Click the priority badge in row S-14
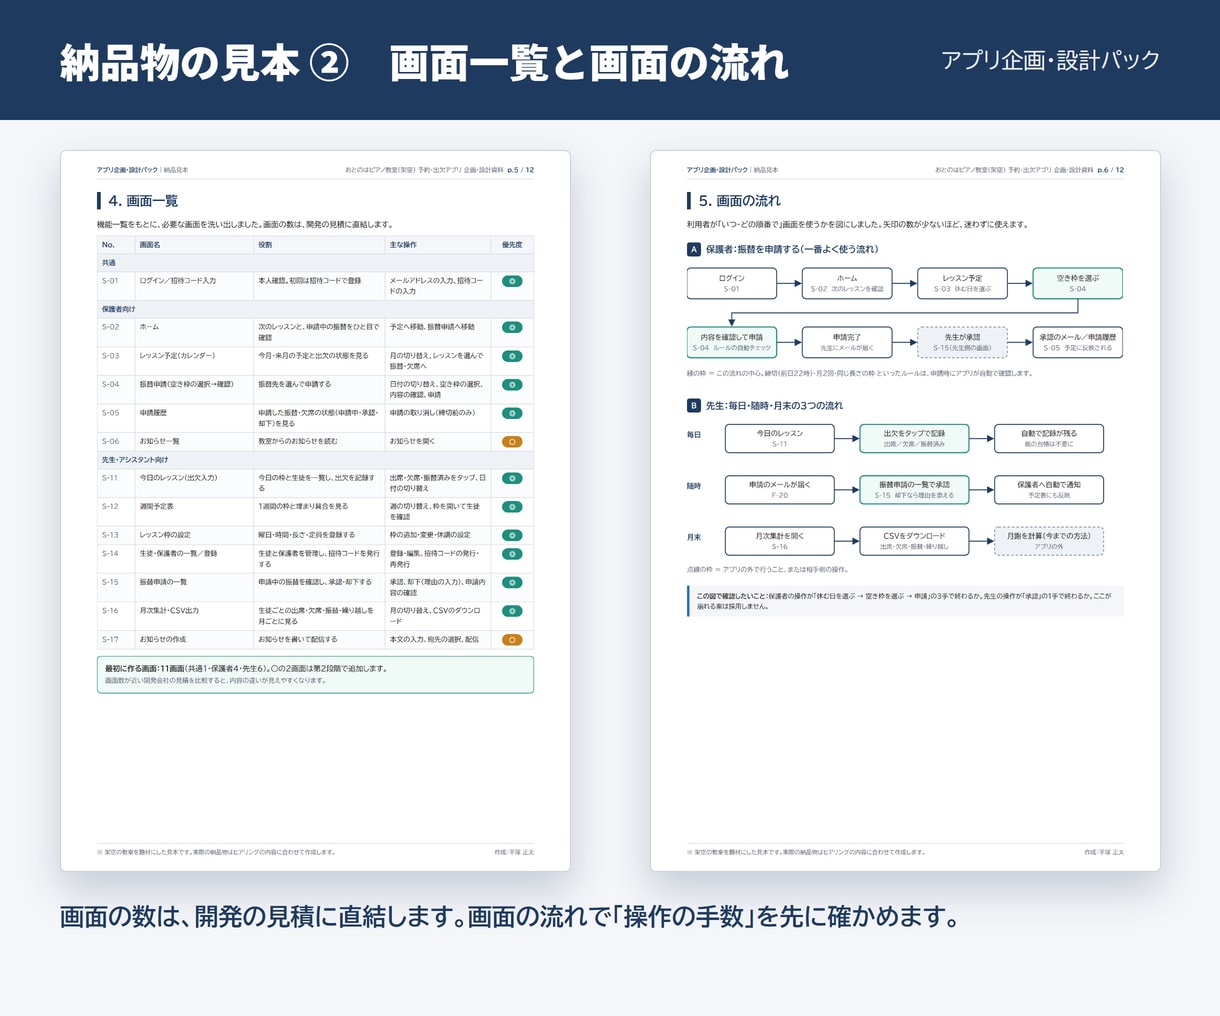 pyautogui.click(x=512, y=554)
